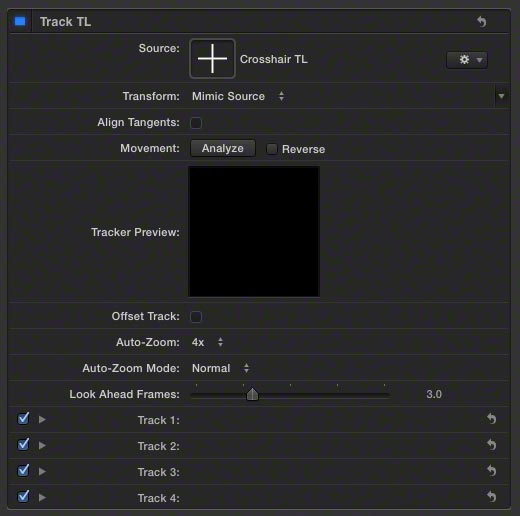Click the Look Ahead Frames label

[x=124, y=394]
